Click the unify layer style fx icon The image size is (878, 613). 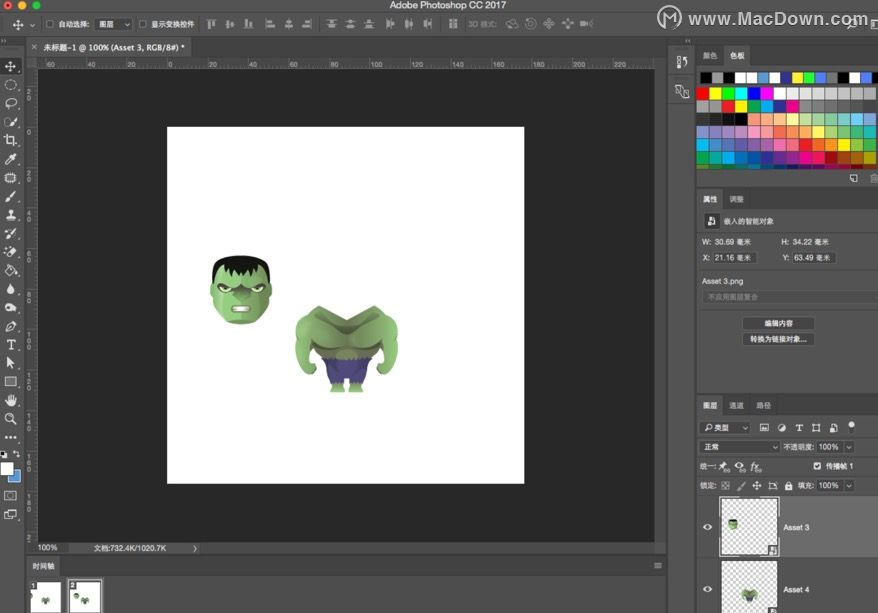pyautogui.click(x=756, y=466)
